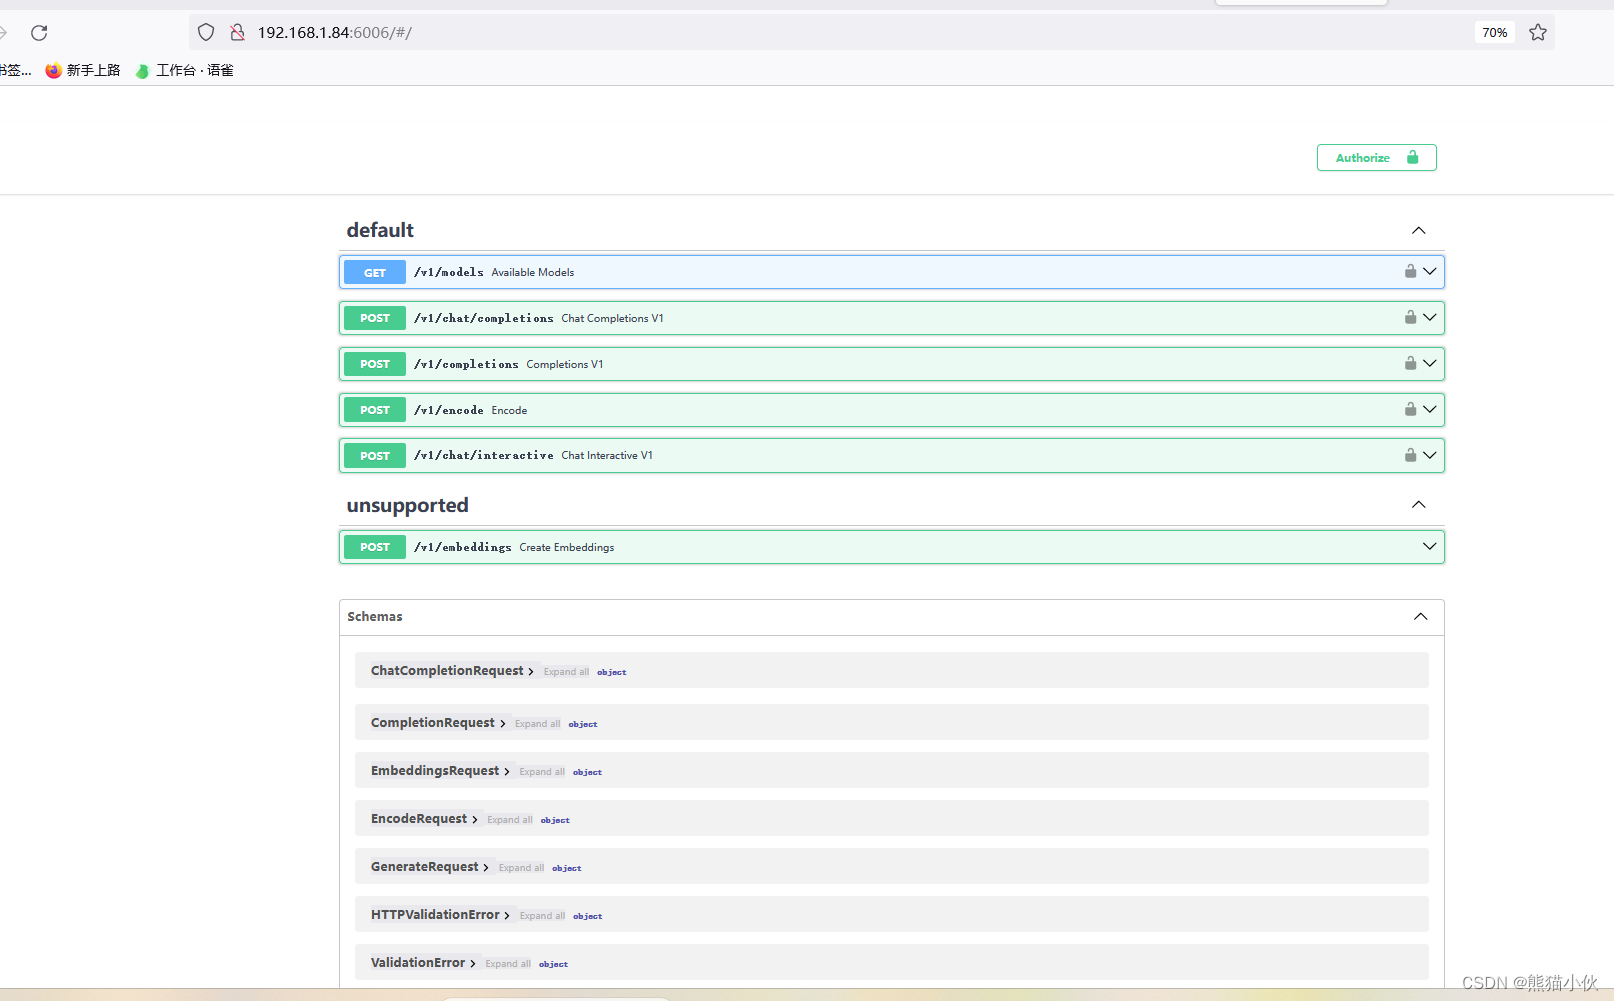Image resolution: width=1614 pixels, height=1001 pixels.
Task: Open the 工作台 · 语雀 bookmark
Action: pyautogui.click(x=184, y=70)
